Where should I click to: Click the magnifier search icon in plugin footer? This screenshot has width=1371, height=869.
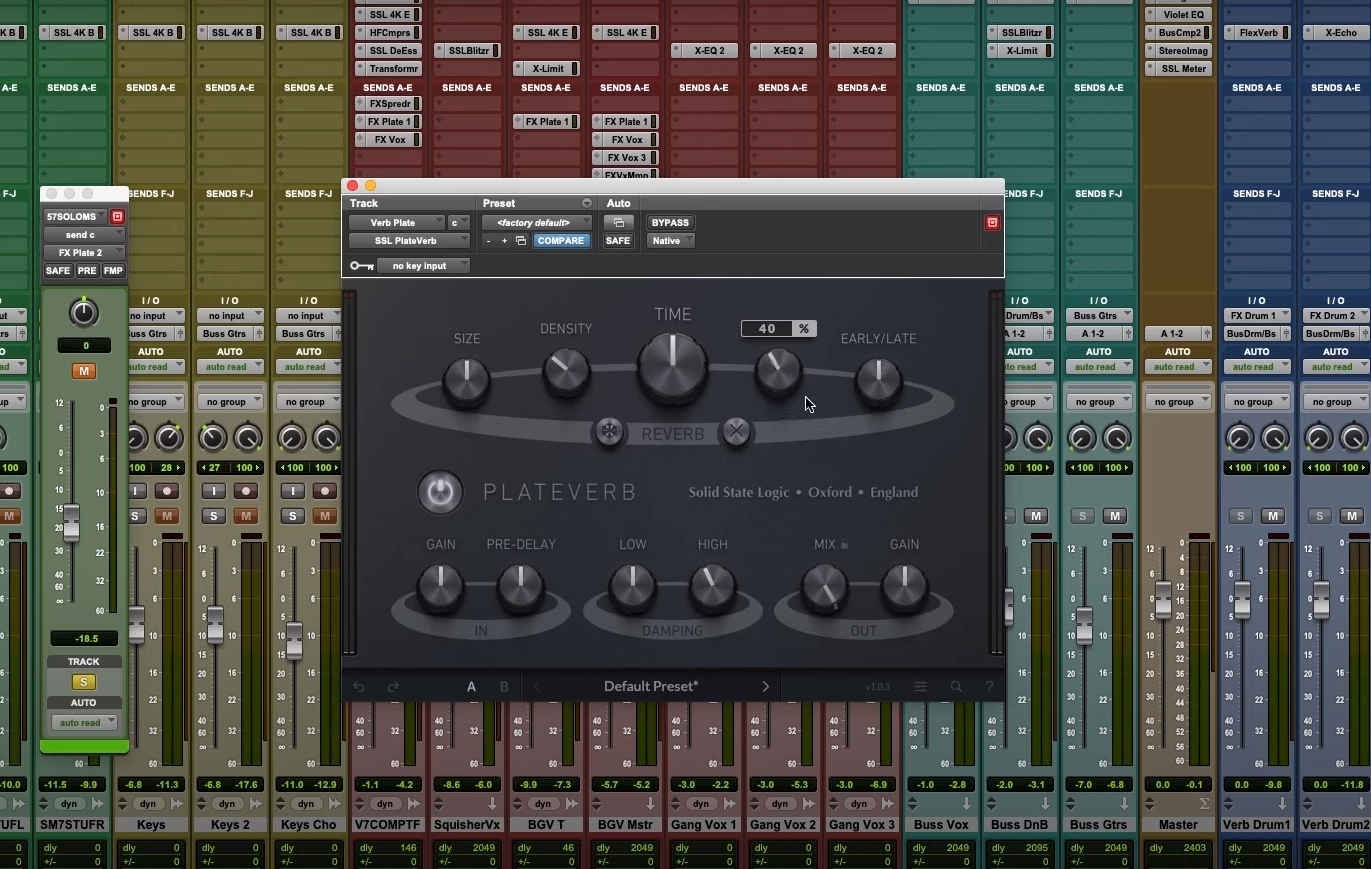(956, 686)
